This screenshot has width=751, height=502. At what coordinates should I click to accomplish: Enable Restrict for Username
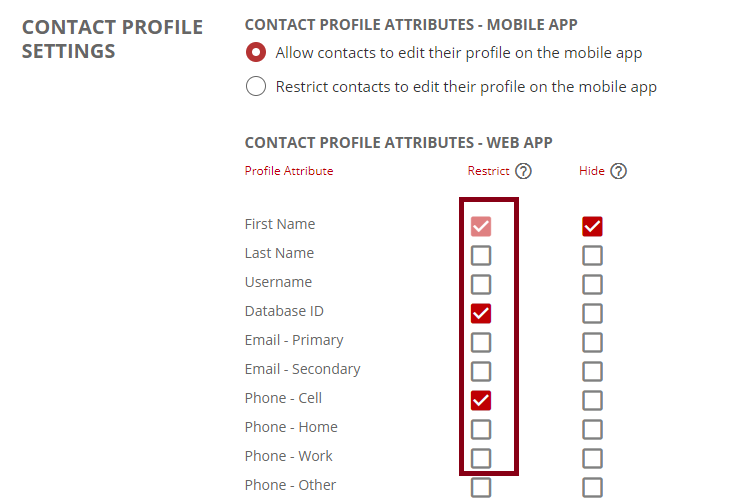click(481, 284)
